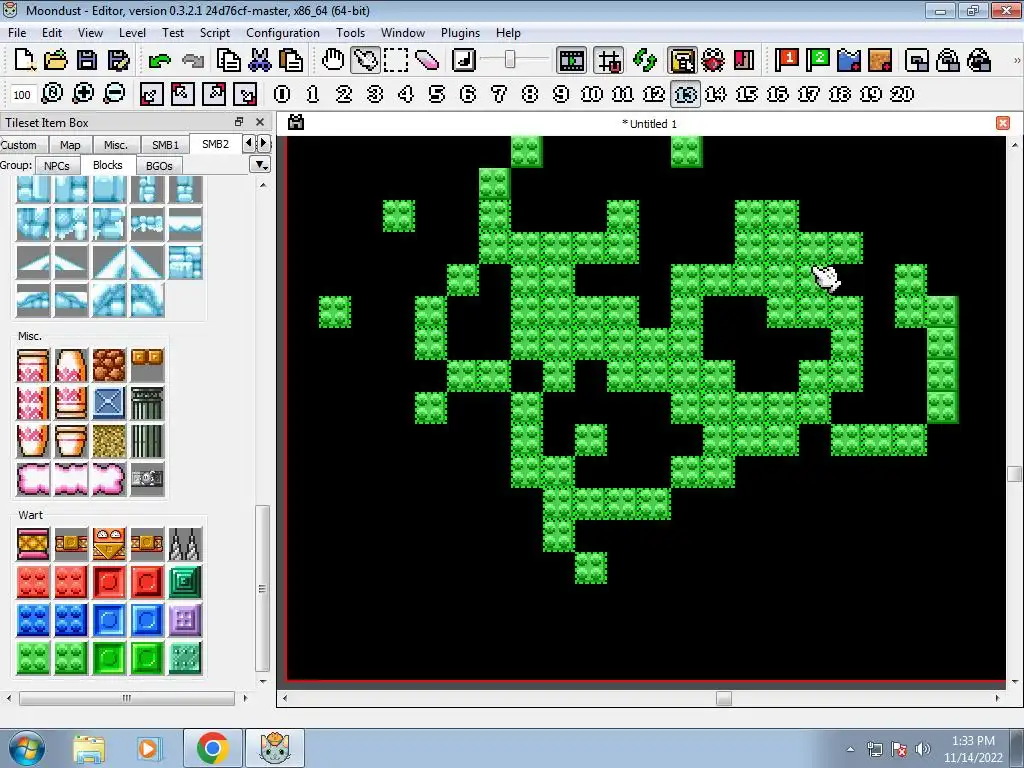Go to bottom-right section corner arrow

click(x=246, y=94)
